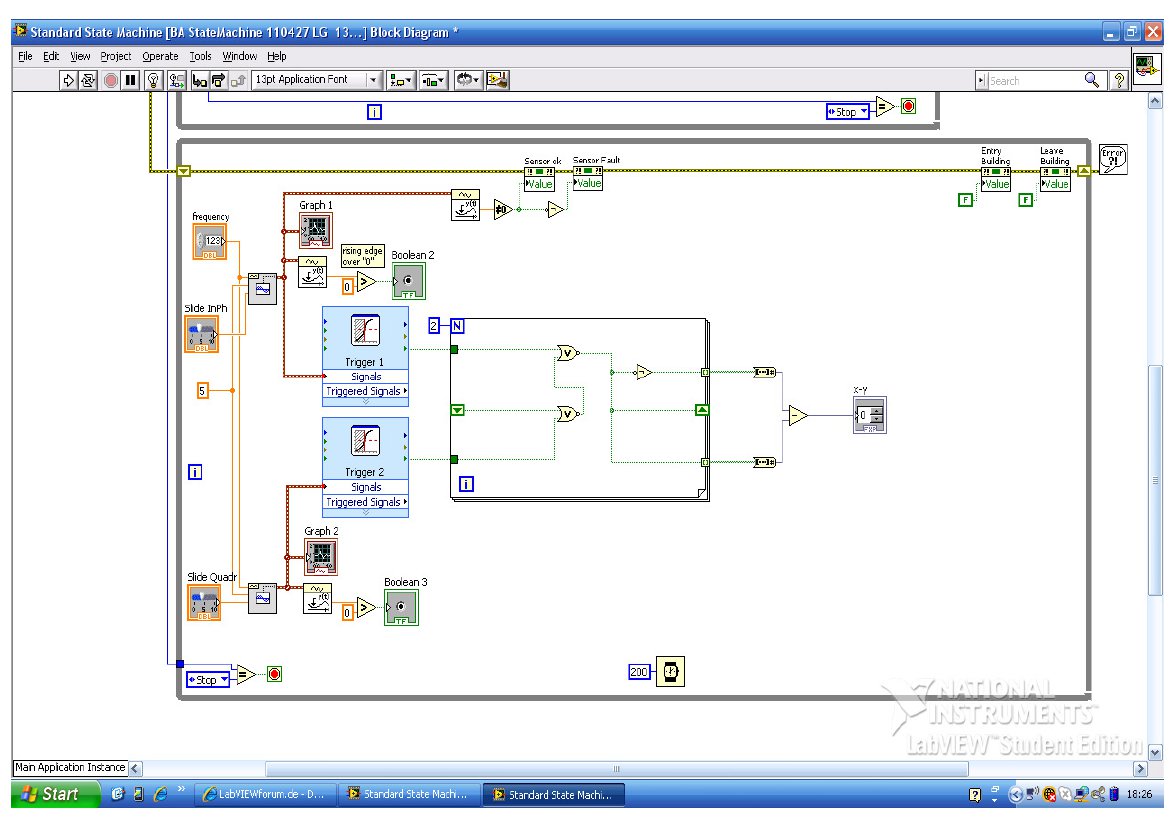Viewport: 1169px width, 826px height.
Task: Select the Graph 1 terminal
Action: [315, 230]
